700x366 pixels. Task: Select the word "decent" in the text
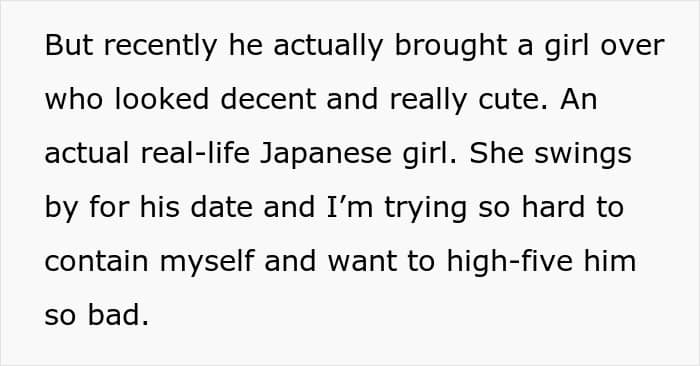click(268, 99)
